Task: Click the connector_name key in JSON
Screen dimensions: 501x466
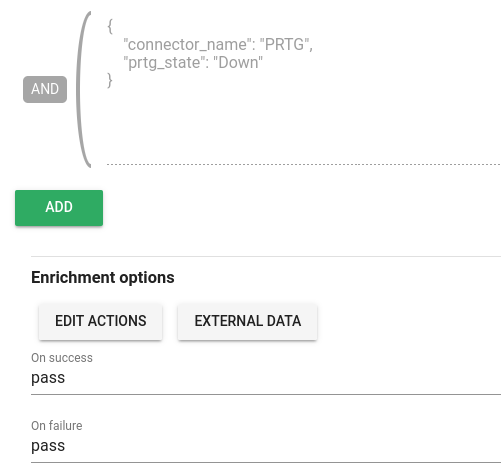Action: click(x=187, y=45)
